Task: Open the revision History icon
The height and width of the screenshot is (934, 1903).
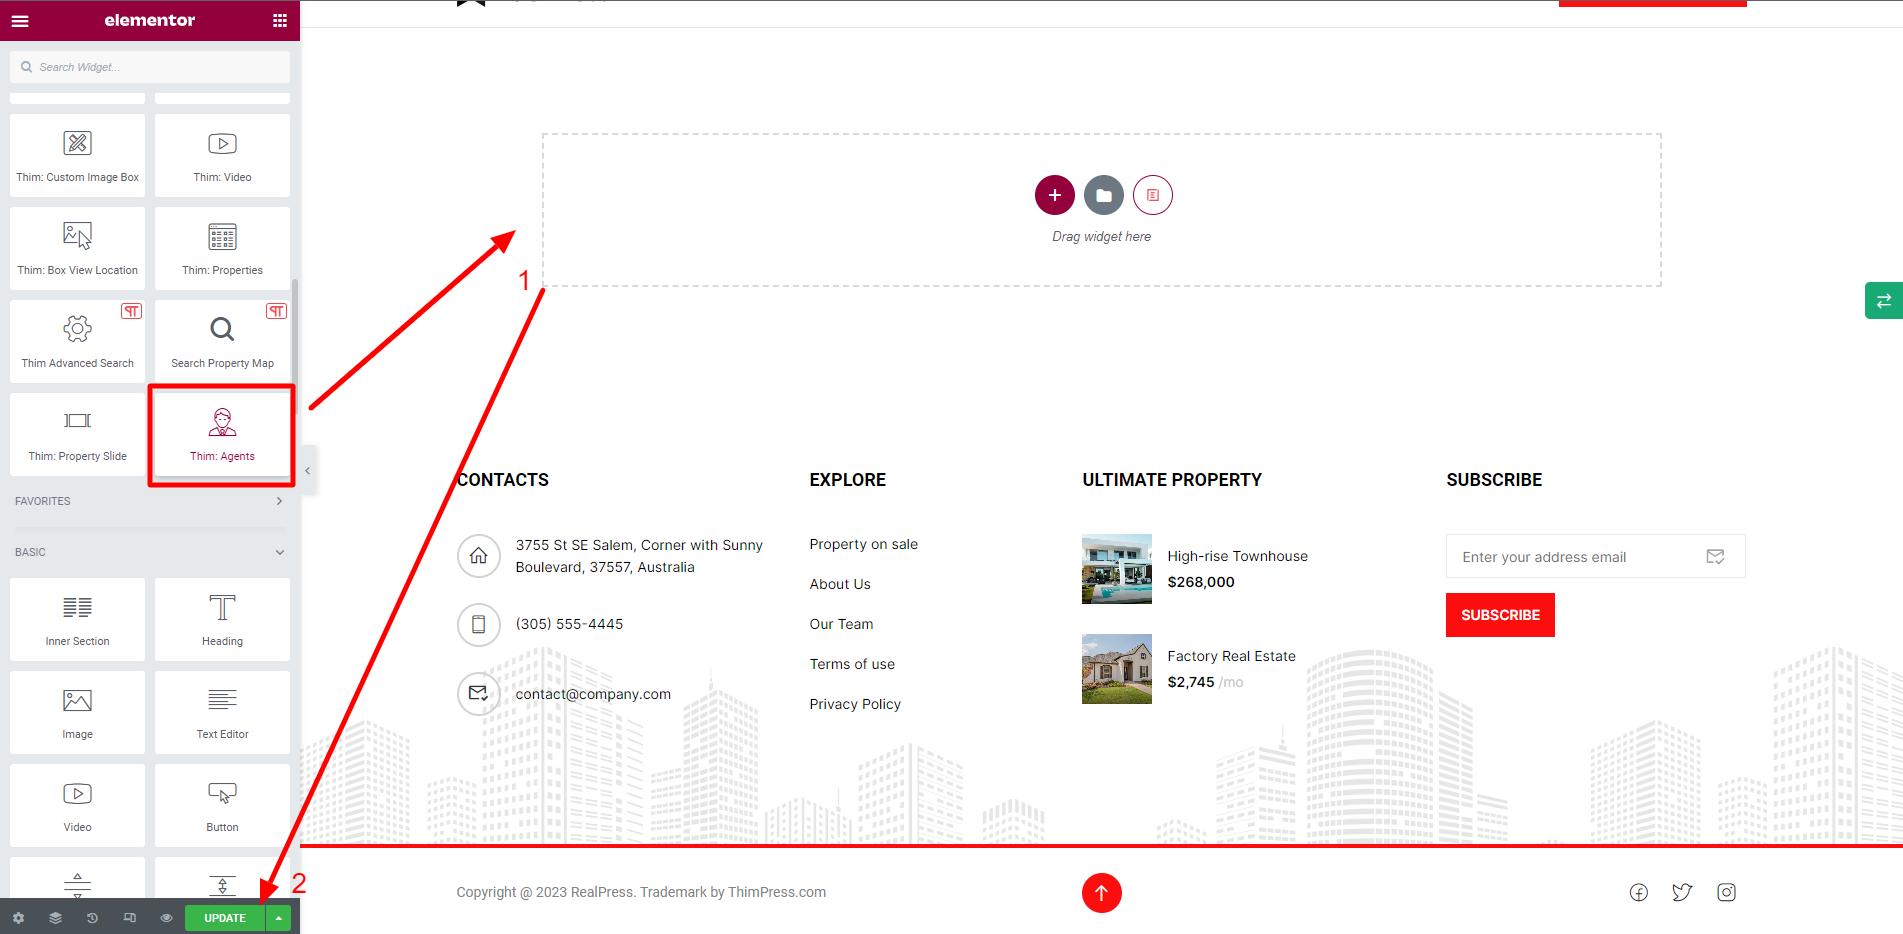Action: (92, 918)
